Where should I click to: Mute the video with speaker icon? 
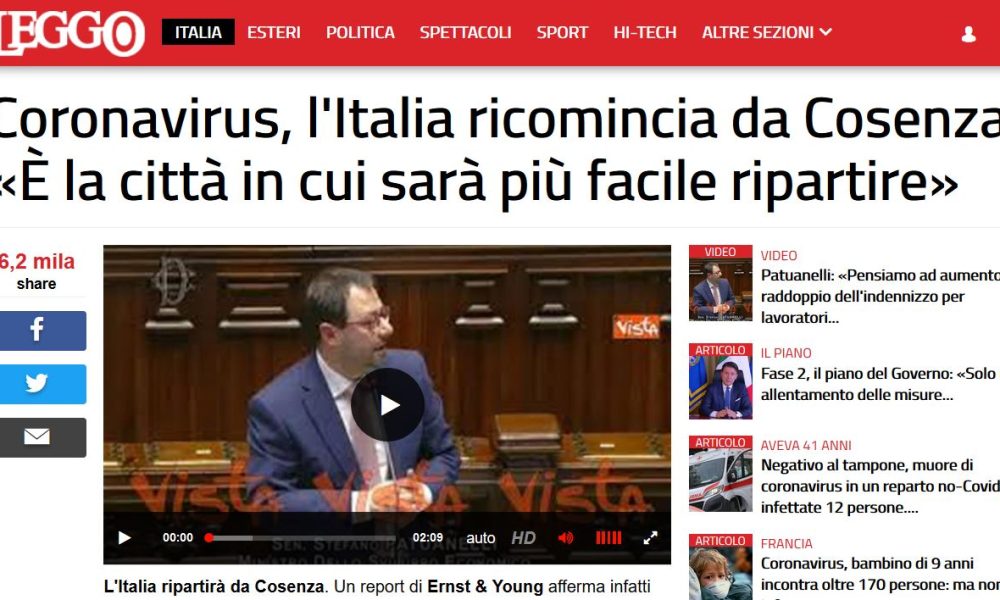(x=566, y=538)
